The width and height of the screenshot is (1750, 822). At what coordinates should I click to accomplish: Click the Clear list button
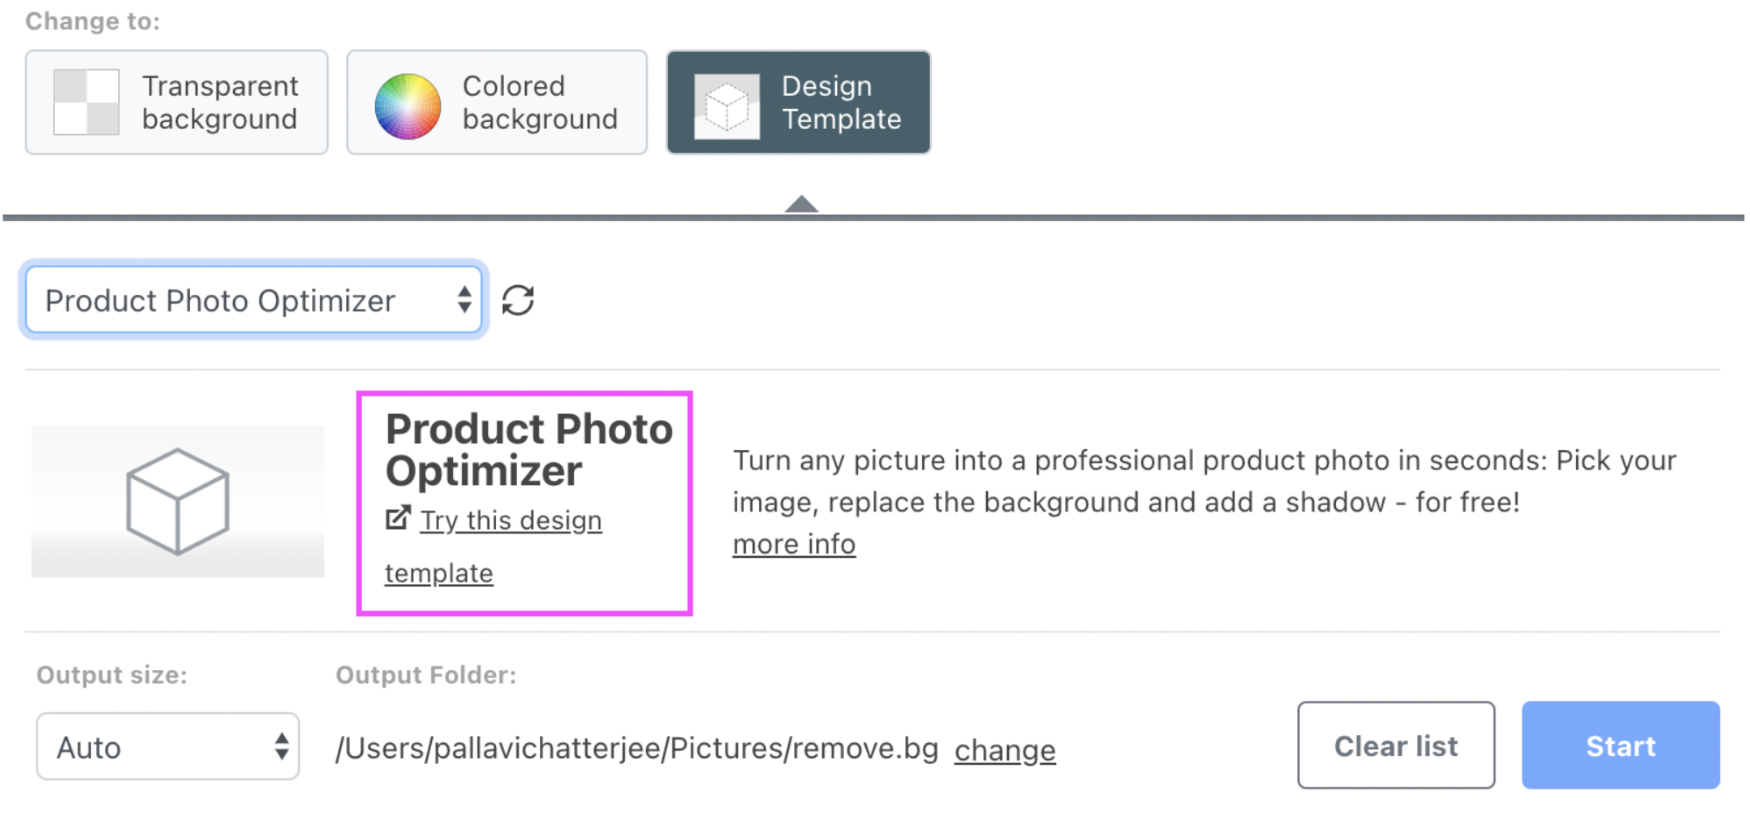[x=1396, y=745]
